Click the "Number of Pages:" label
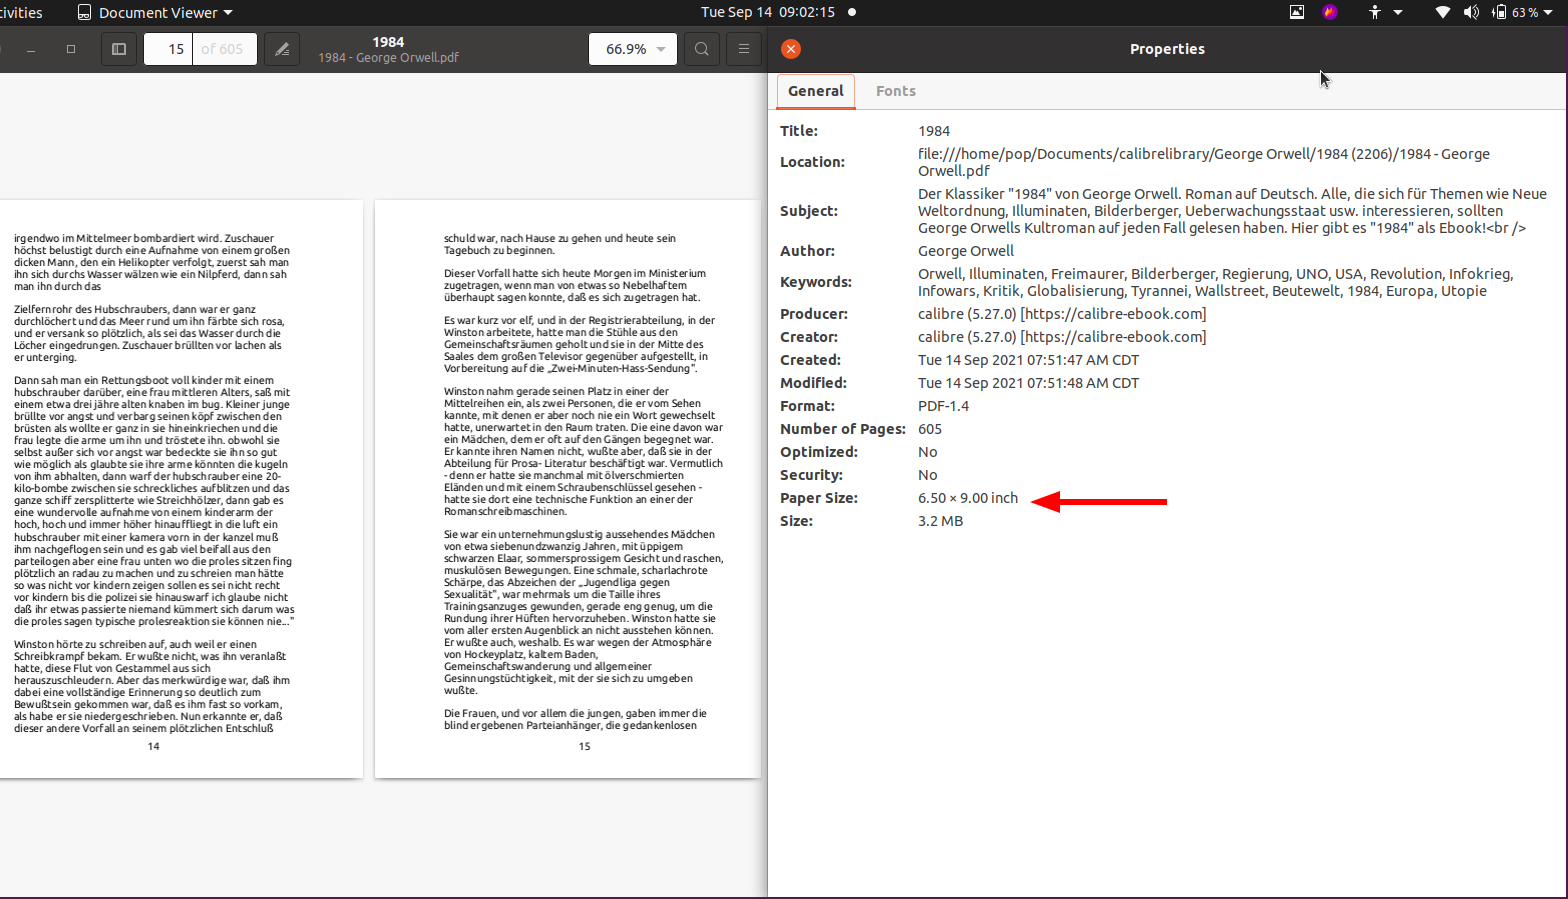The height and width of the screenshot is (899, 1568). coord(843,429)
